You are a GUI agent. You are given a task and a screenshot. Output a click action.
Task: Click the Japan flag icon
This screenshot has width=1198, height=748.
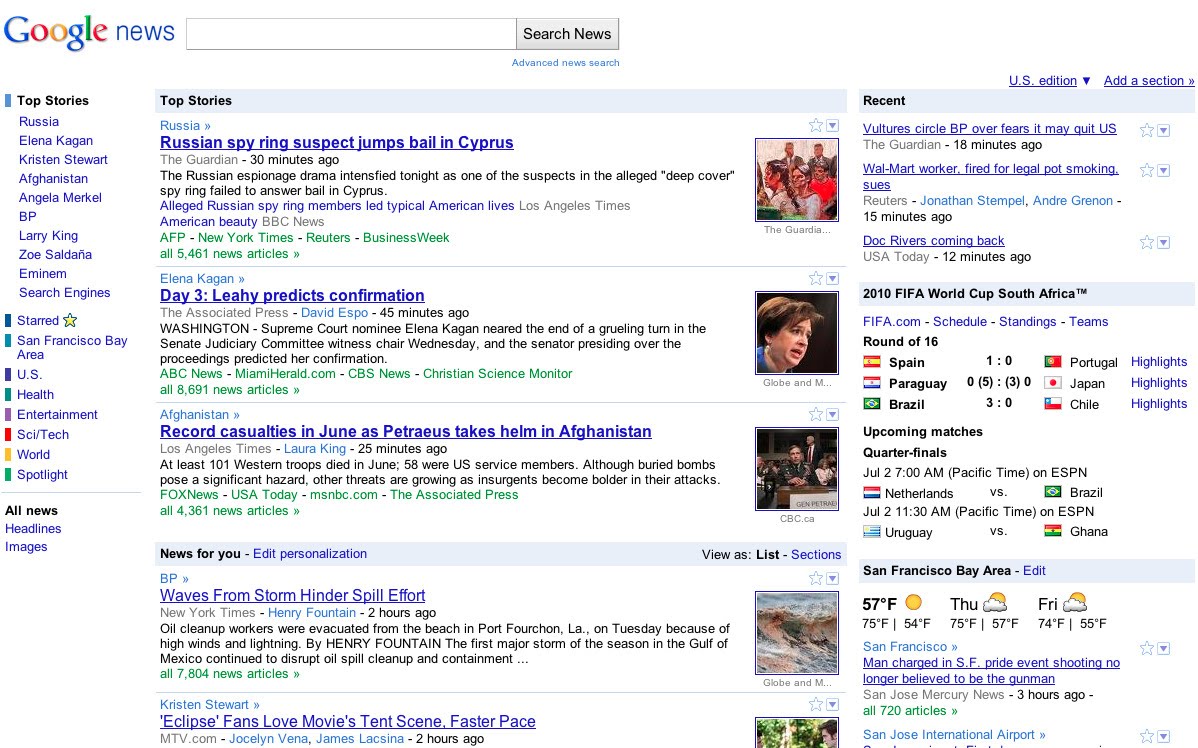(x=1051, y=382)
